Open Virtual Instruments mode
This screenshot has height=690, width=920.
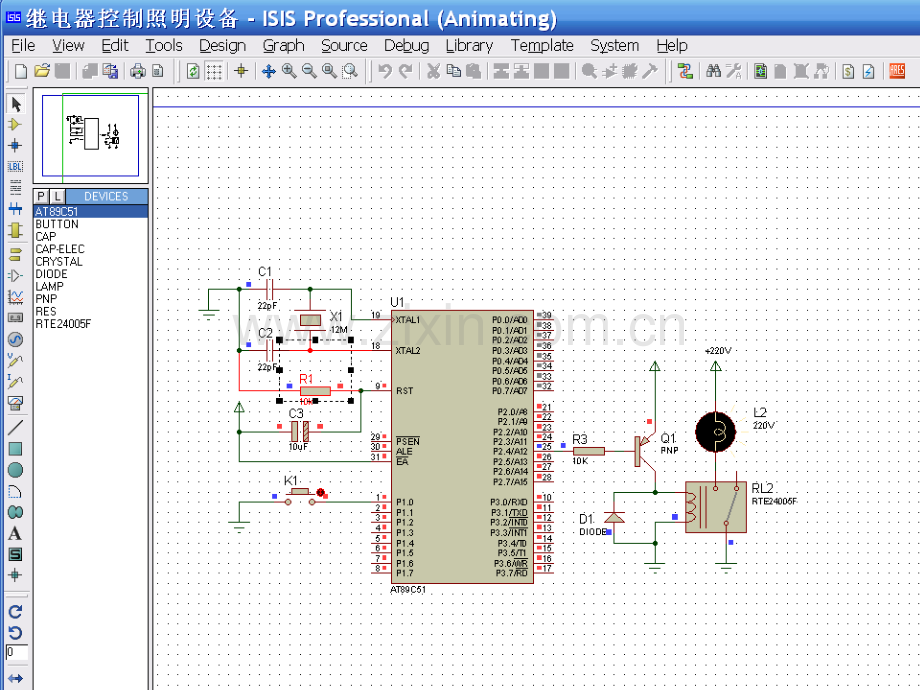click(x=15, y=402)
